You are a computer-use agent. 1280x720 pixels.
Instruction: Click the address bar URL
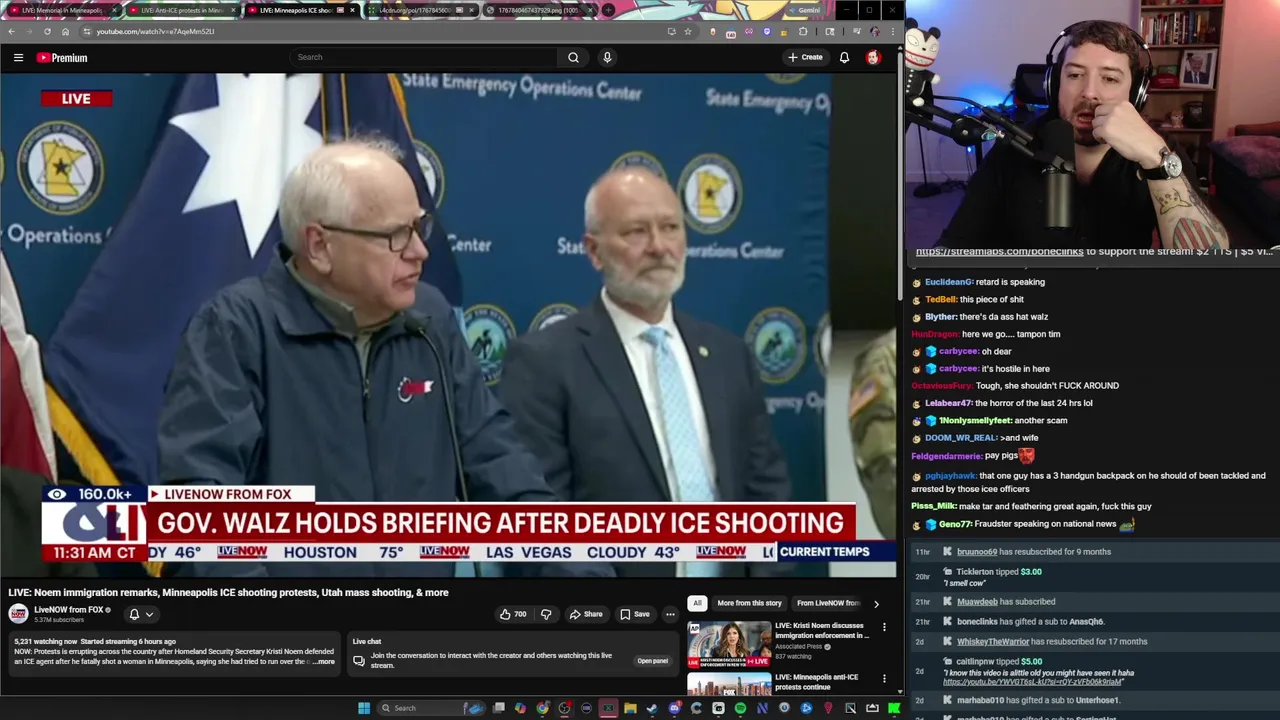coord(155,31)
